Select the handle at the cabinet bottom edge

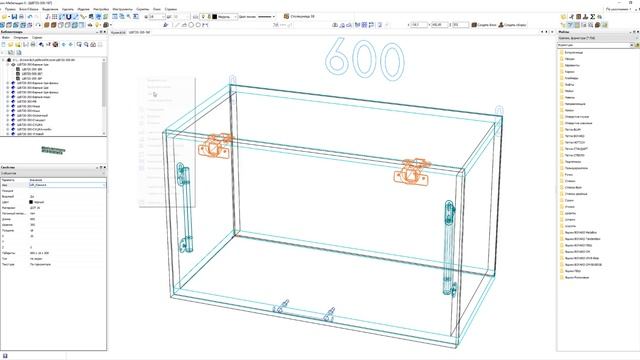point(304,312)
